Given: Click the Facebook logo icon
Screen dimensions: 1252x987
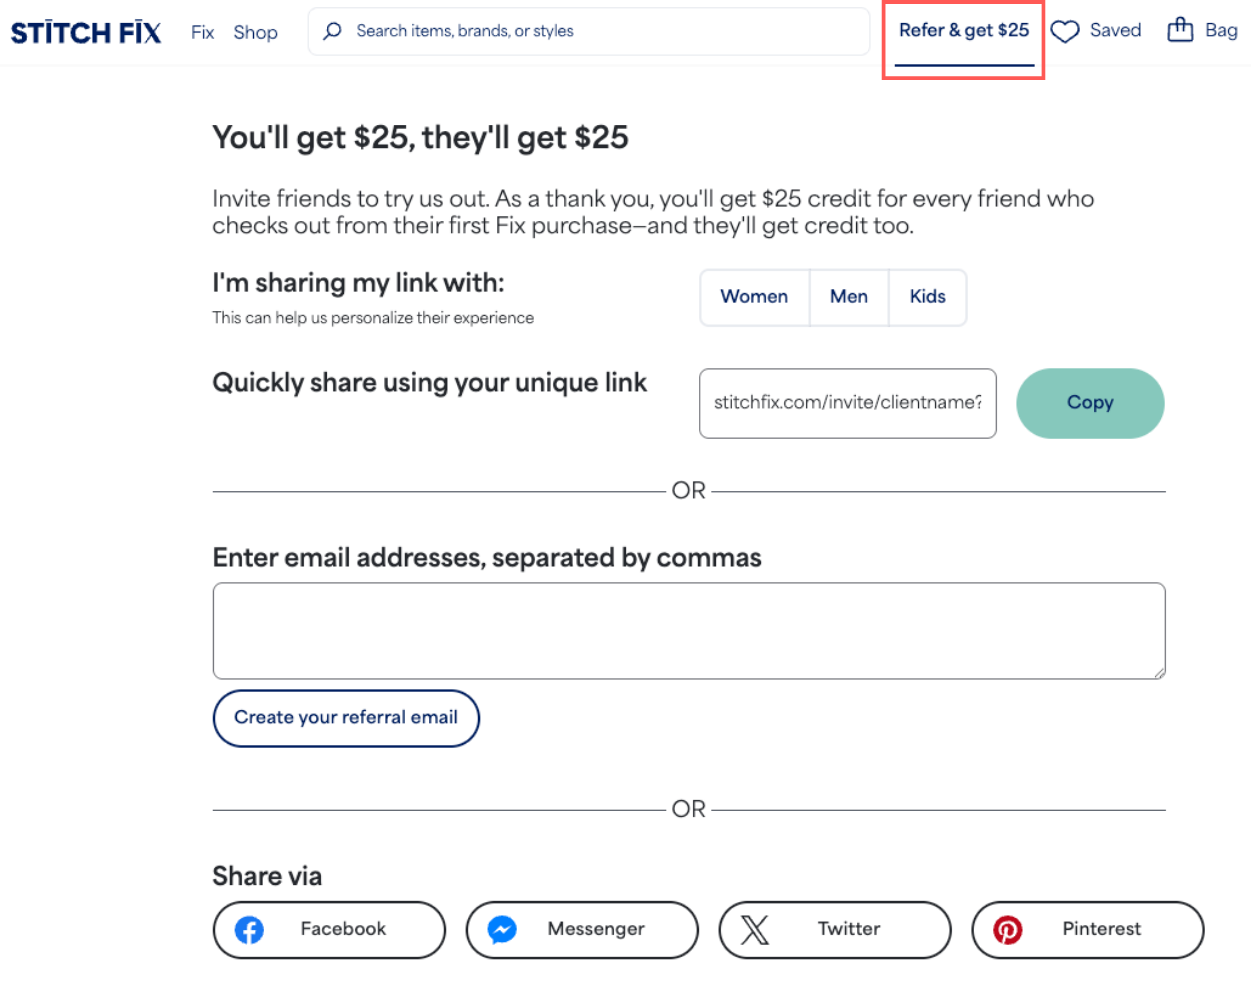Looking at the screenshot, I should (x=249, y=930).
